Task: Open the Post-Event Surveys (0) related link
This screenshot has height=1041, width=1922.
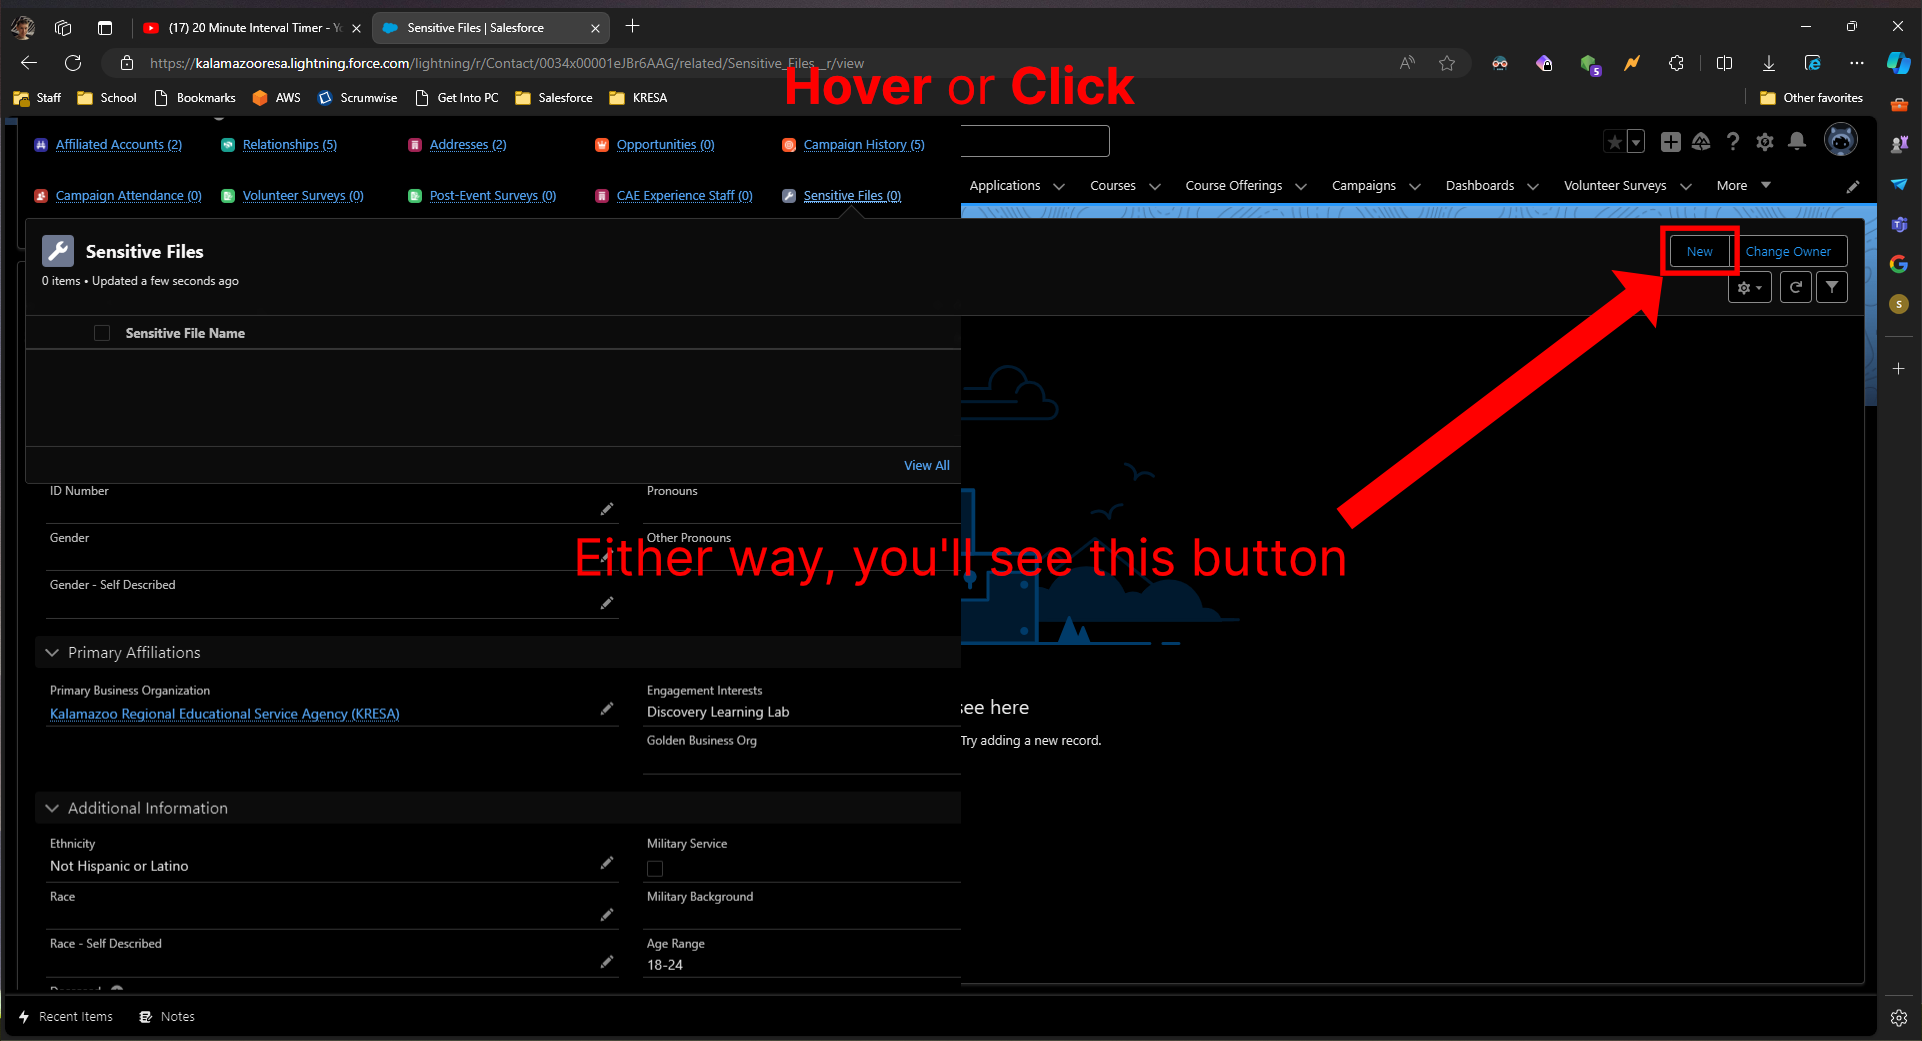Action: pyautogui.click(x=492, y=196)
